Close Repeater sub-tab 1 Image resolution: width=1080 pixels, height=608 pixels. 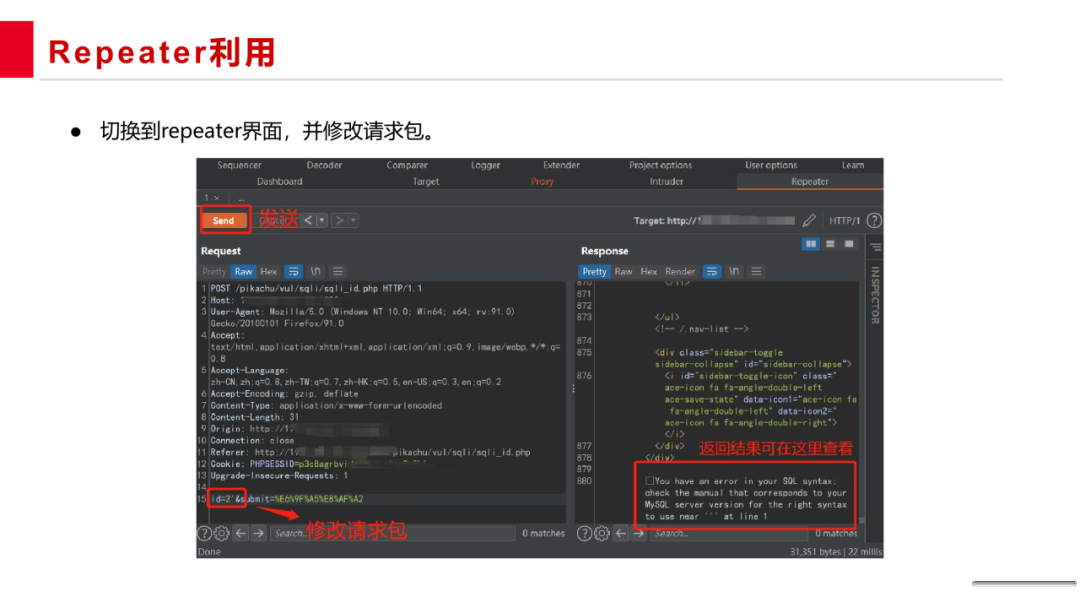[217, 198]
